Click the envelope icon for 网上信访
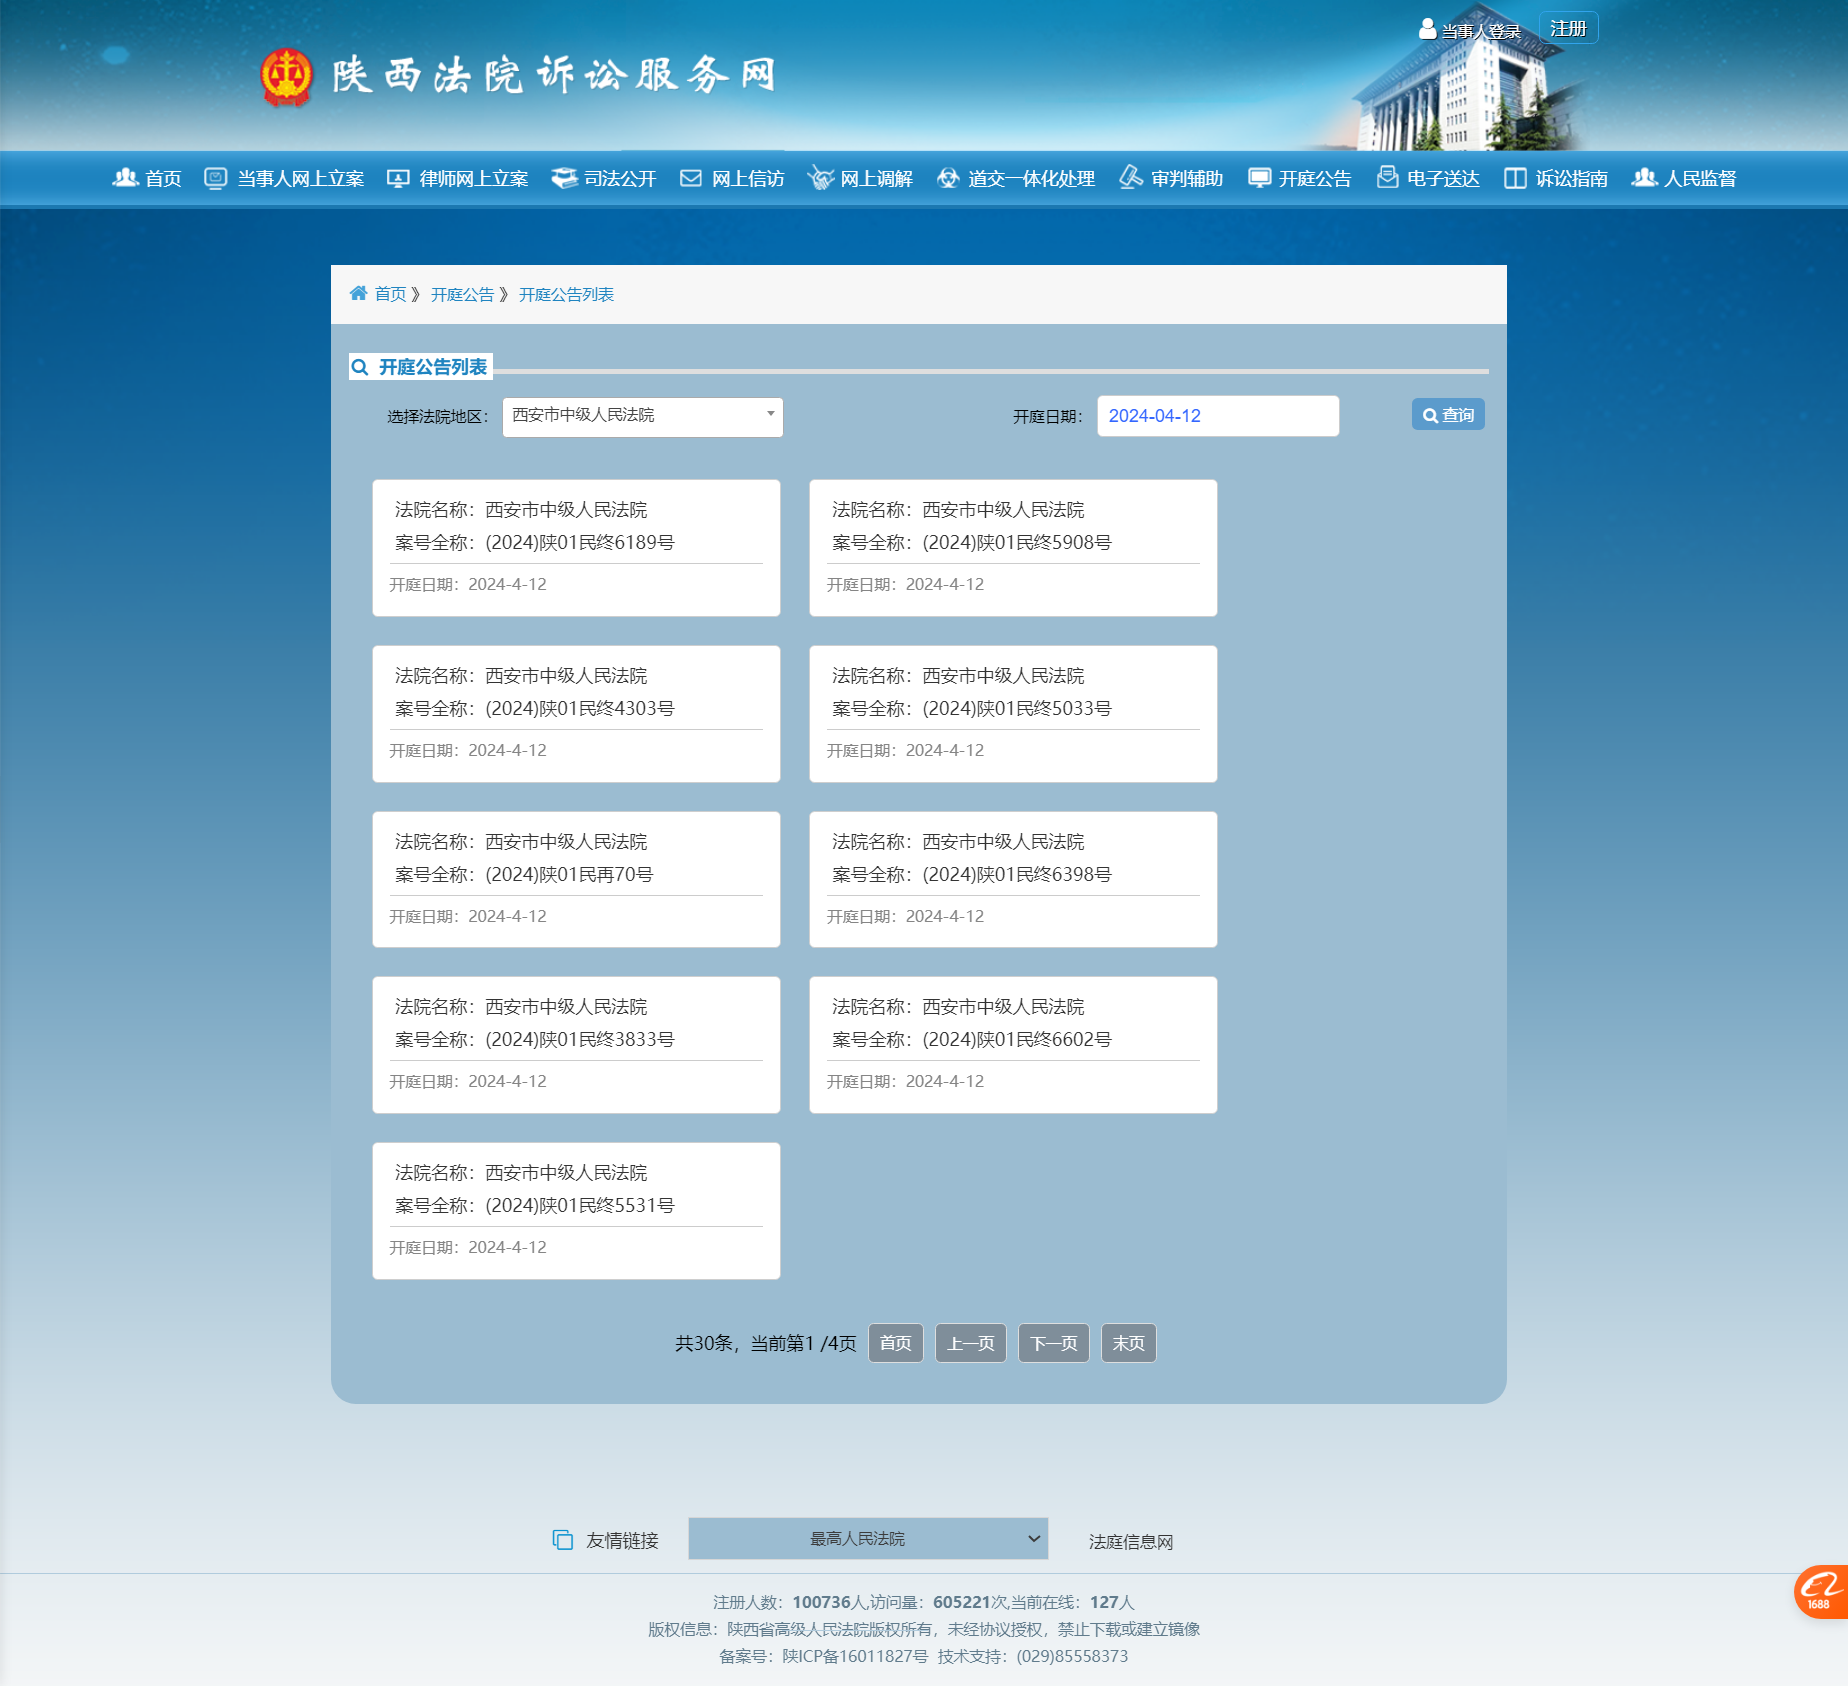The height and width of the screenshot is (1686, 1848). tap(691, 178)
